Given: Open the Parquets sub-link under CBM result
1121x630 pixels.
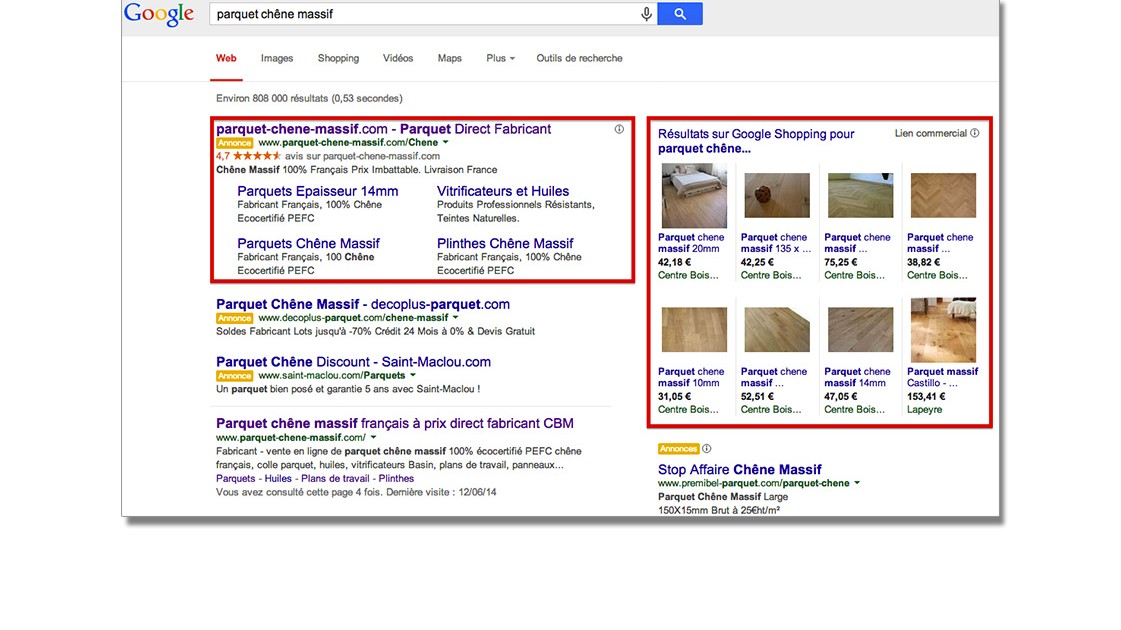Looking at the screenshot, I should [x=235, y=478].
